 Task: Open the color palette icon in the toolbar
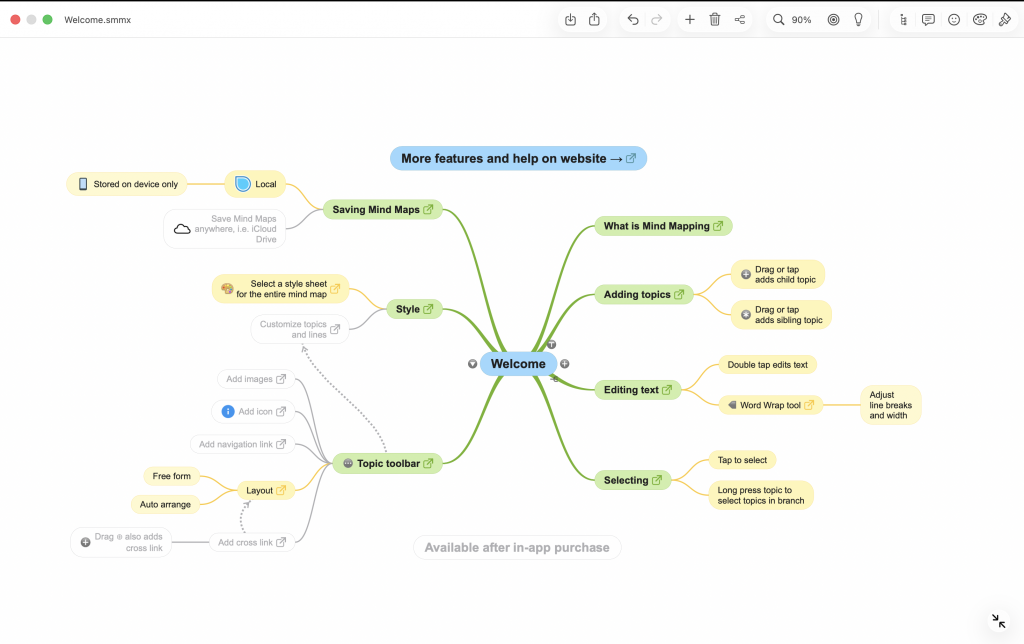click(979, 19)
